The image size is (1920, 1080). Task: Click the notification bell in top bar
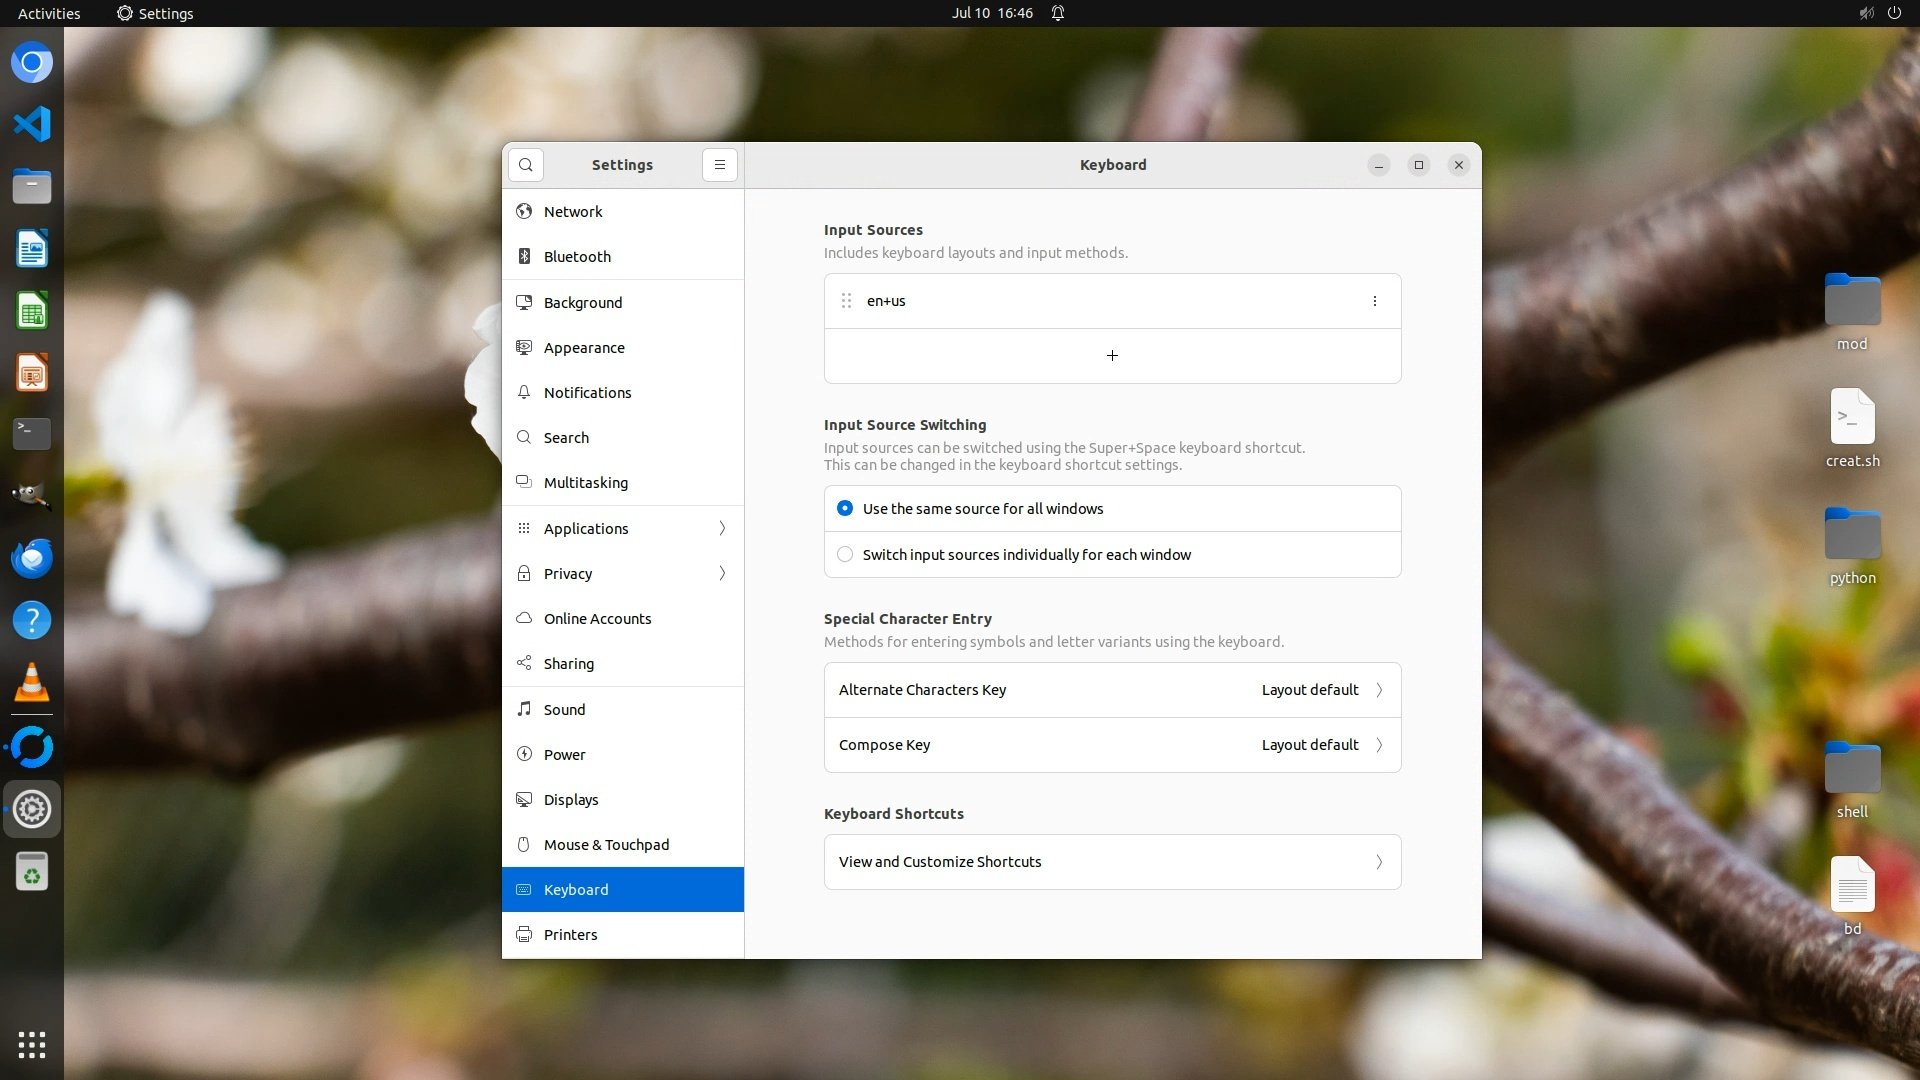point(1058,13)
